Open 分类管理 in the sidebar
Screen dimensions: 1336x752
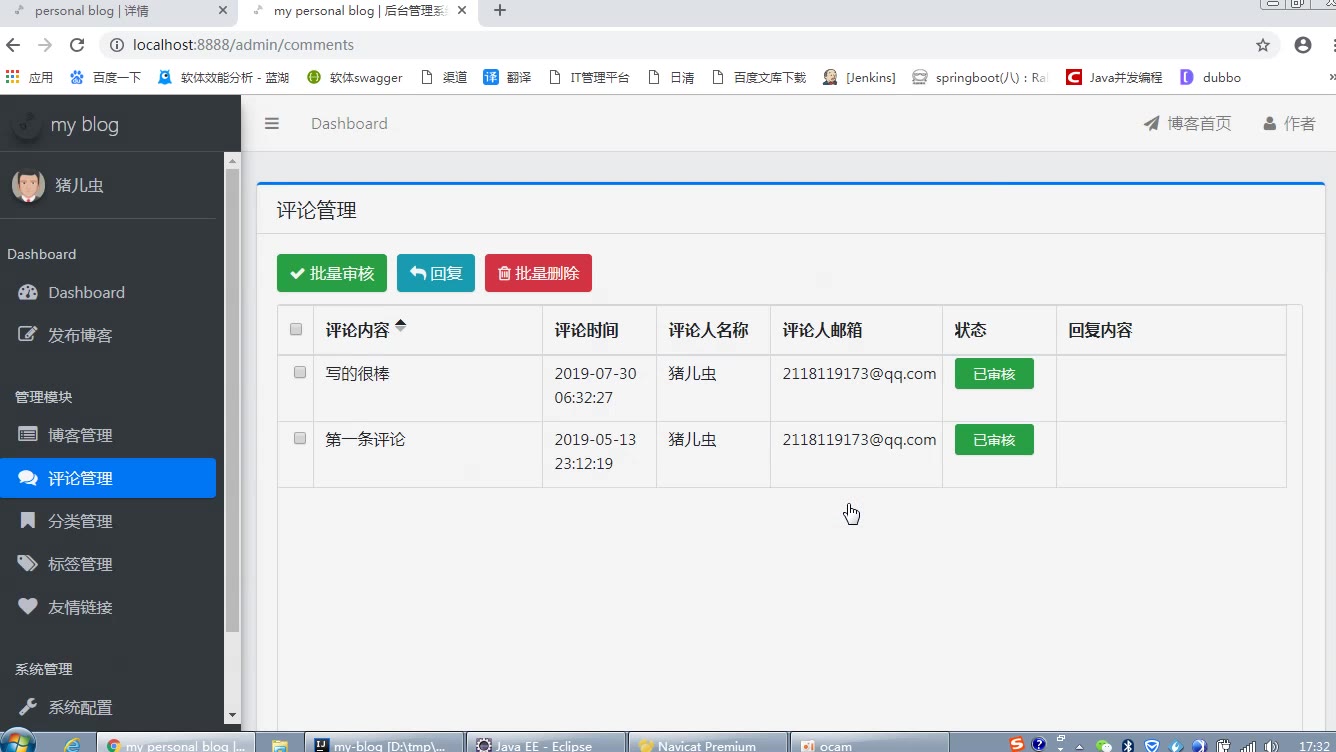click(x=108, y=521)
